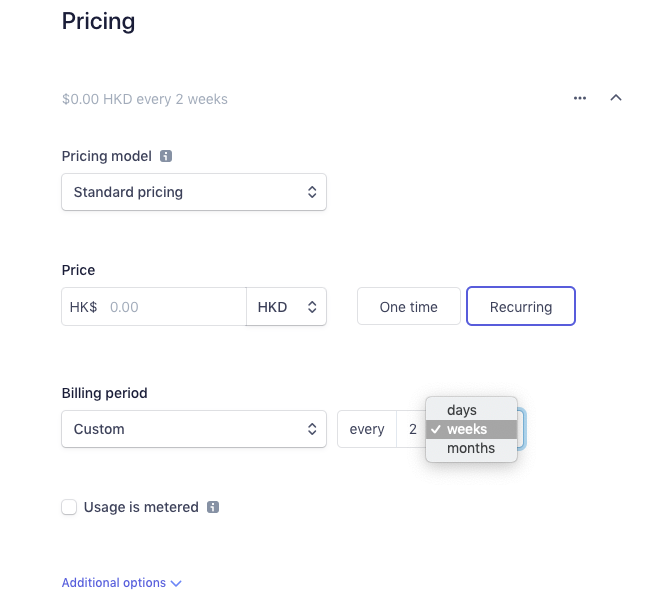Viewport: 653px width, 611px height.
Task: Click the info icon beside Pricing model
Action: 166,156
